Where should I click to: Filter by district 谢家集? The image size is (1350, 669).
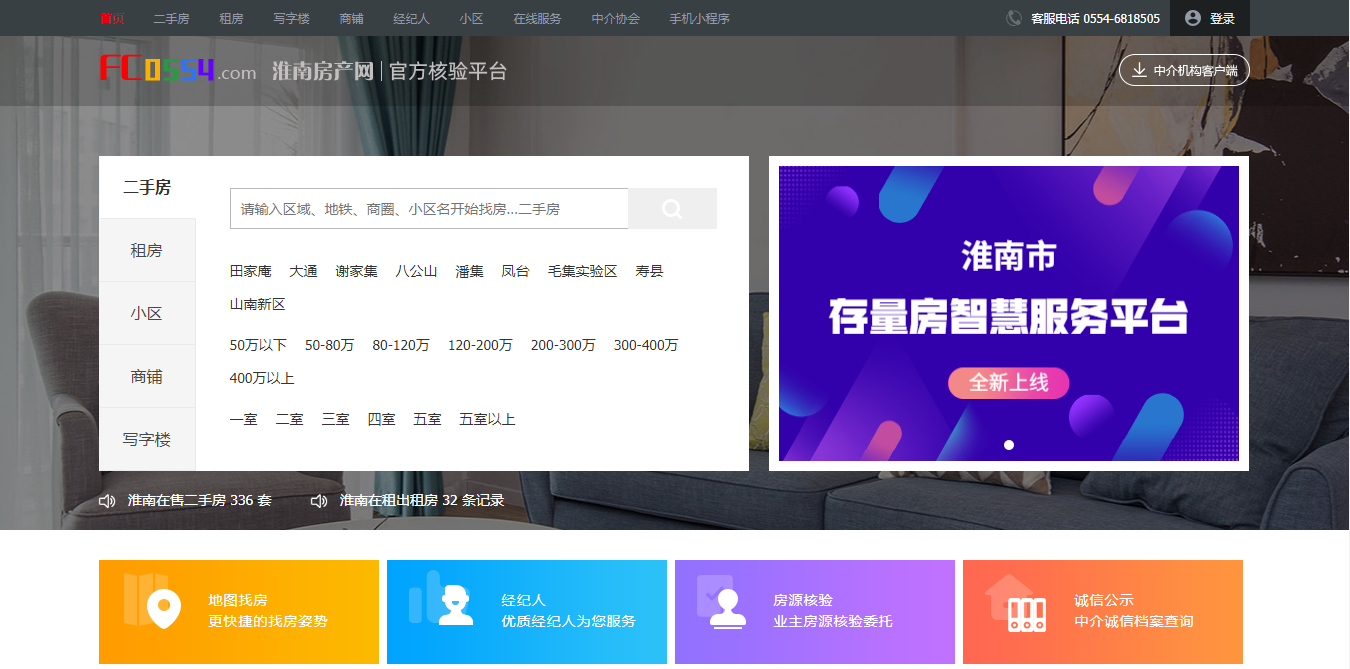pos(356,271)
